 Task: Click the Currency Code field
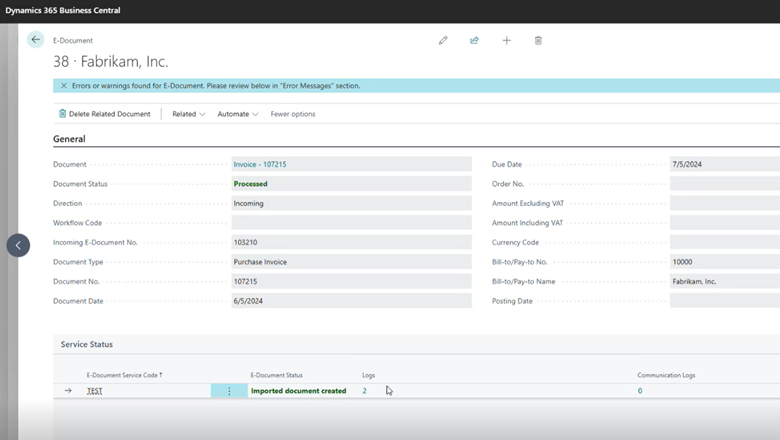point(725,242)
